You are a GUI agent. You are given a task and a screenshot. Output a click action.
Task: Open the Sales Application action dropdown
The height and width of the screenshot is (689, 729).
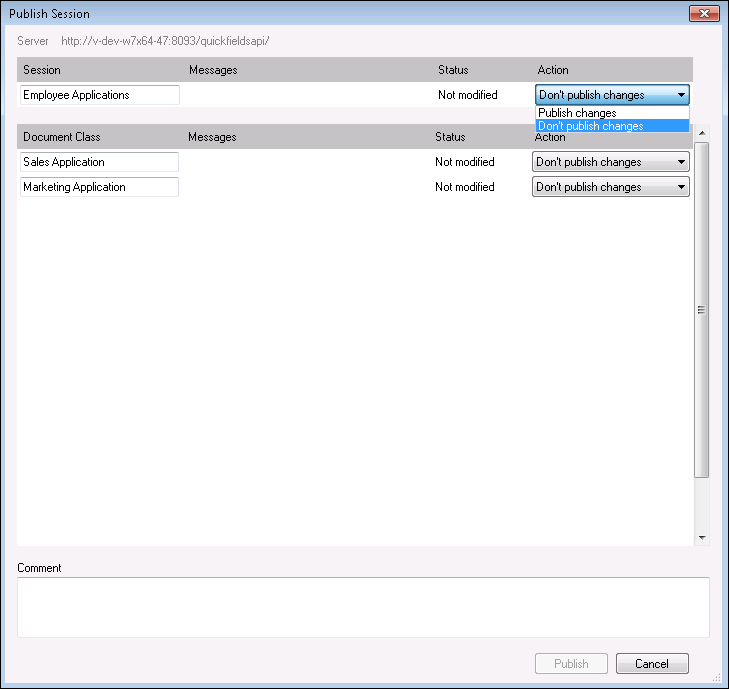click(610, 162)
